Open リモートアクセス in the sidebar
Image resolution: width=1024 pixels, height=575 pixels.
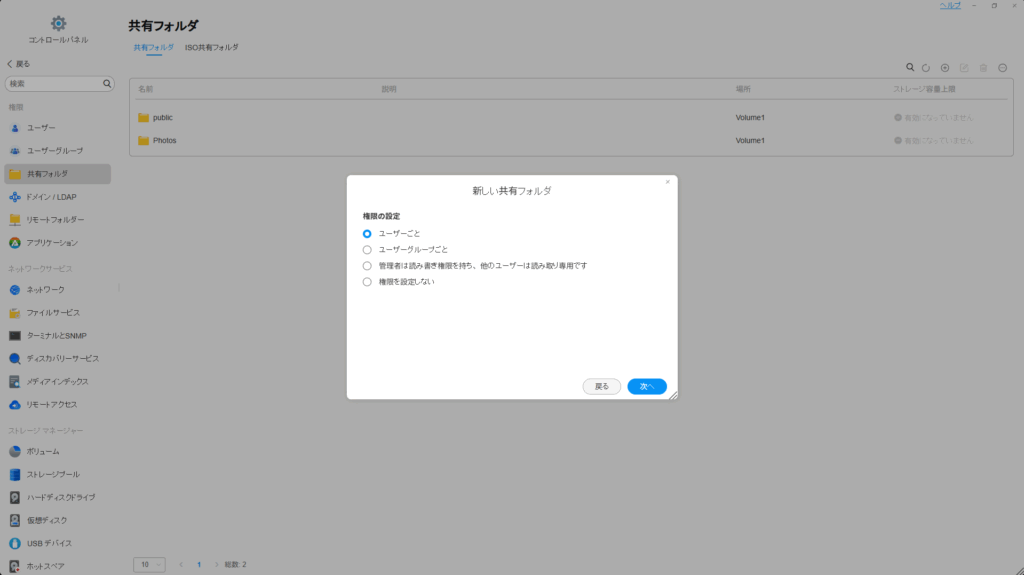57,404
